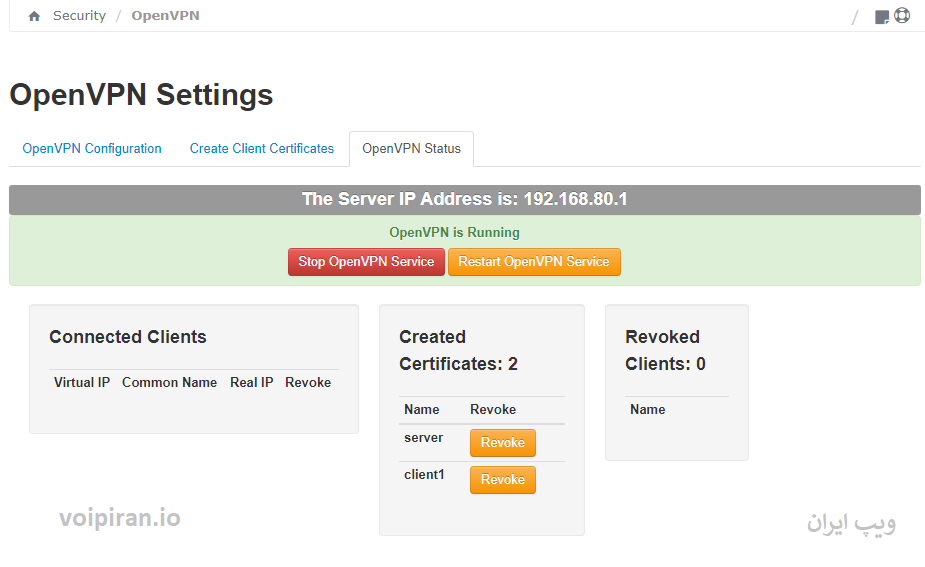Click the Server IP Address banner
Screen dimensions: 925x567
click(x=465, y=199)
